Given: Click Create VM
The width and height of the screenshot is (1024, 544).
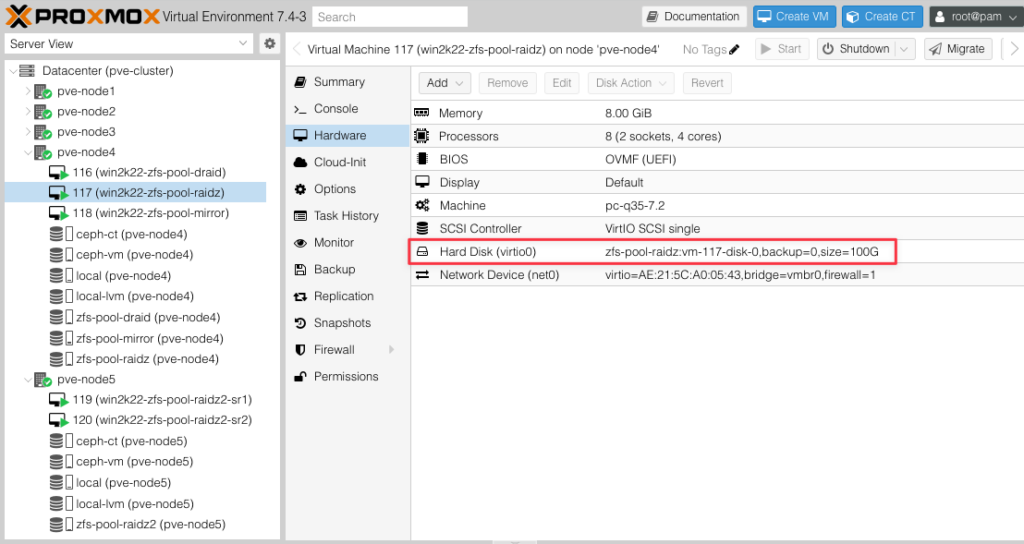Looking at the screenshot, I should click(x=794, y=16).
